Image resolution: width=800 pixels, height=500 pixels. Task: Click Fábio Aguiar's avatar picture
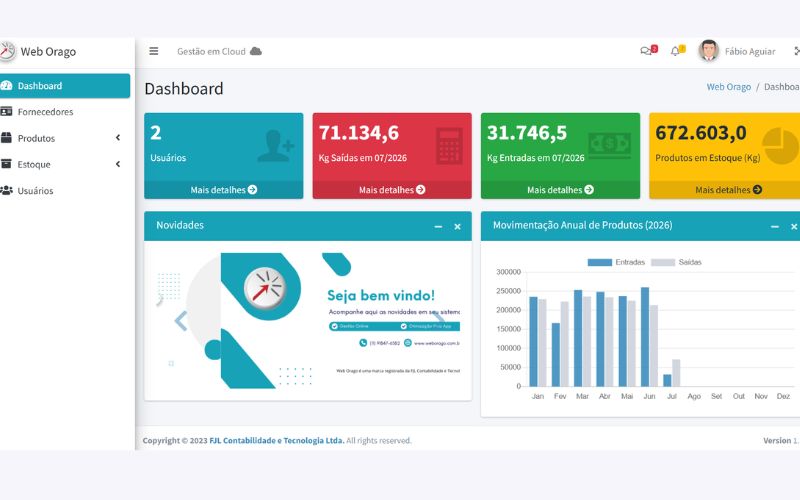tap(709, 51)
